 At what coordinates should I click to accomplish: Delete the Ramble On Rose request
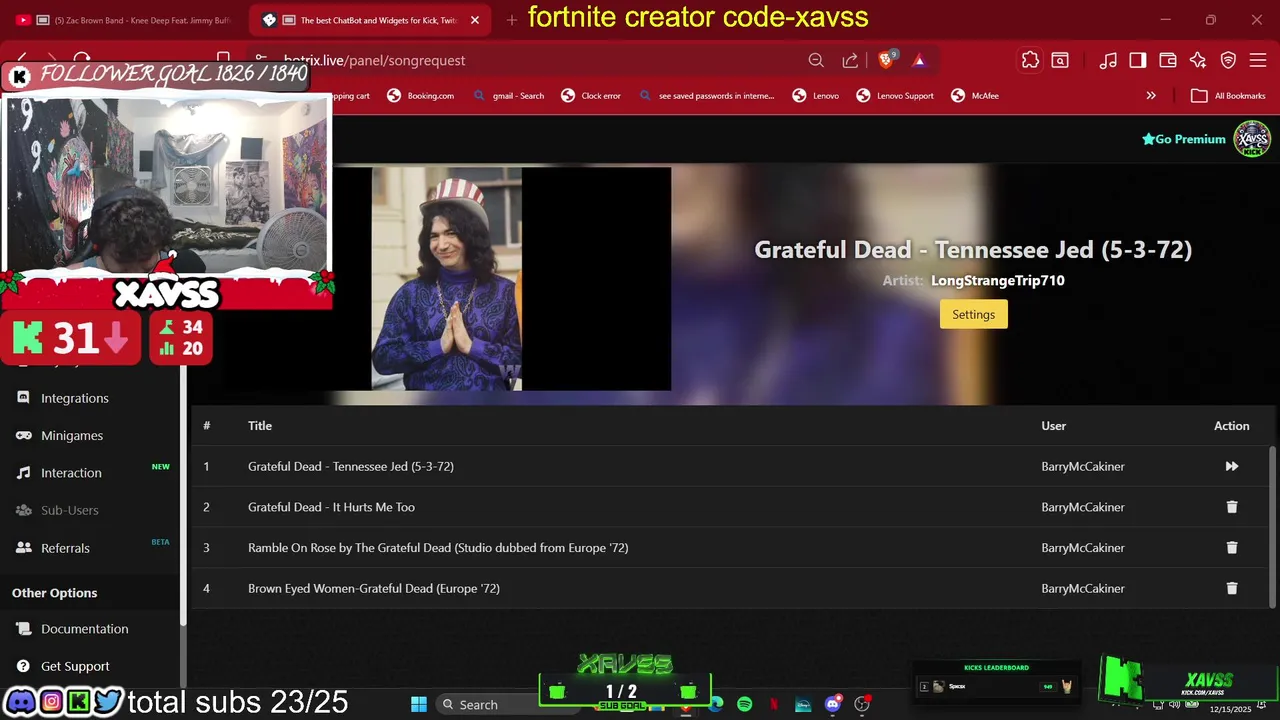coord(1232,547)
